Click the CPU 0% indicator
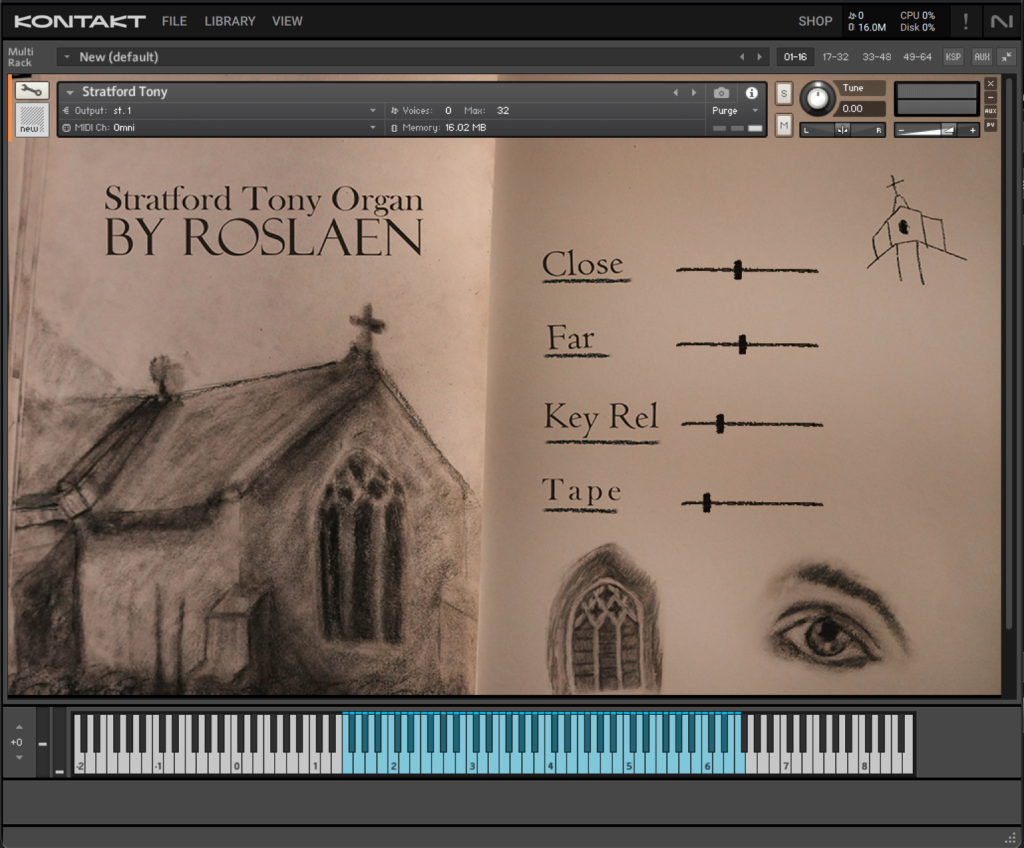Image resolution: width=1024 pixels, height=848 pixels. click(x=917, y=15)
